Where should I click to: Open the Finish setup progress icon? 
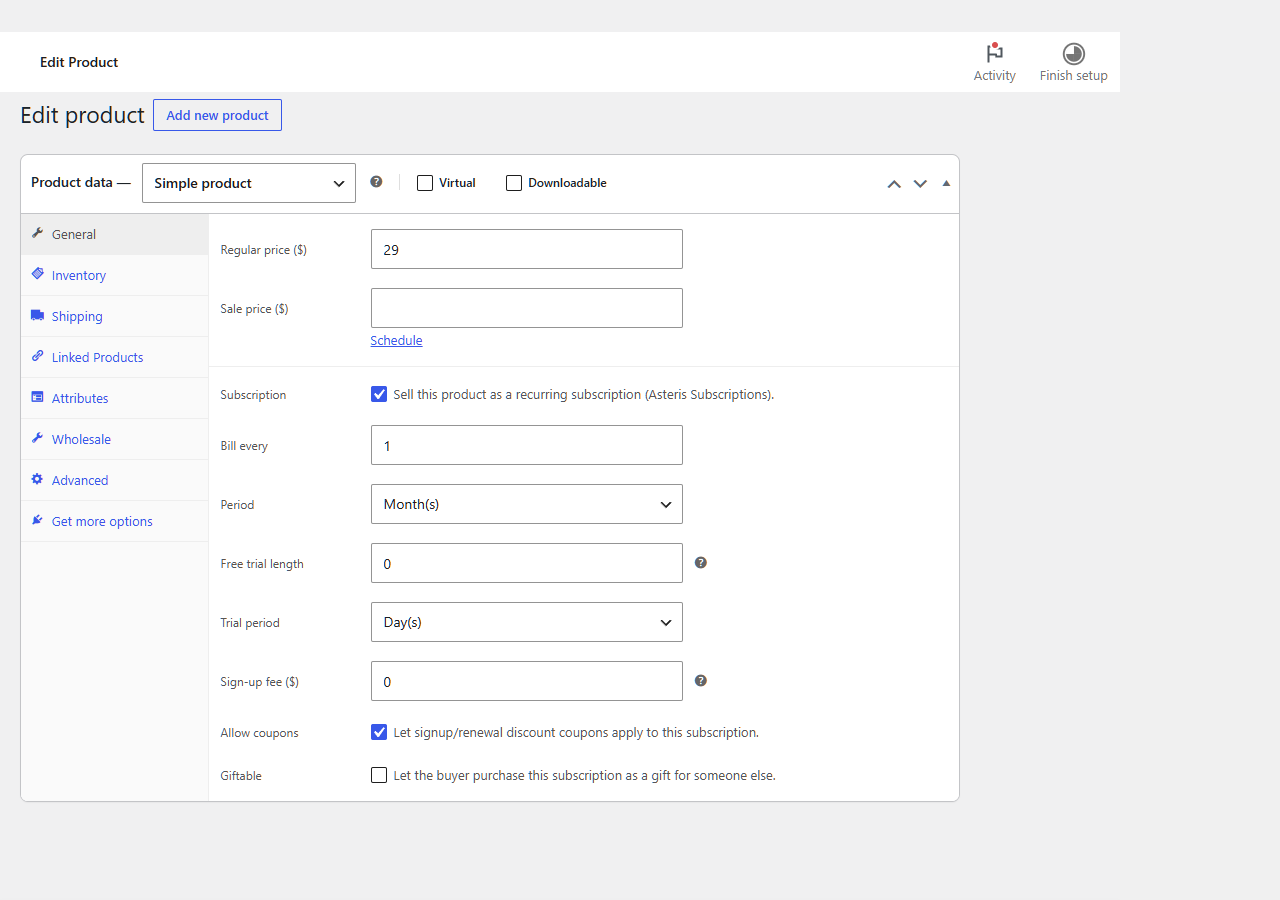click(1074, 54)
